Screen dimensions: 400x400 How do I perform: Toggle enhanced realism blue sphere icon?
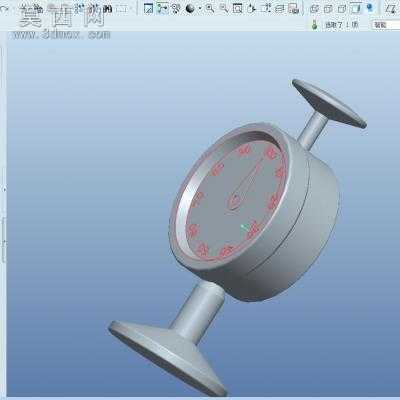click(369, 8)
